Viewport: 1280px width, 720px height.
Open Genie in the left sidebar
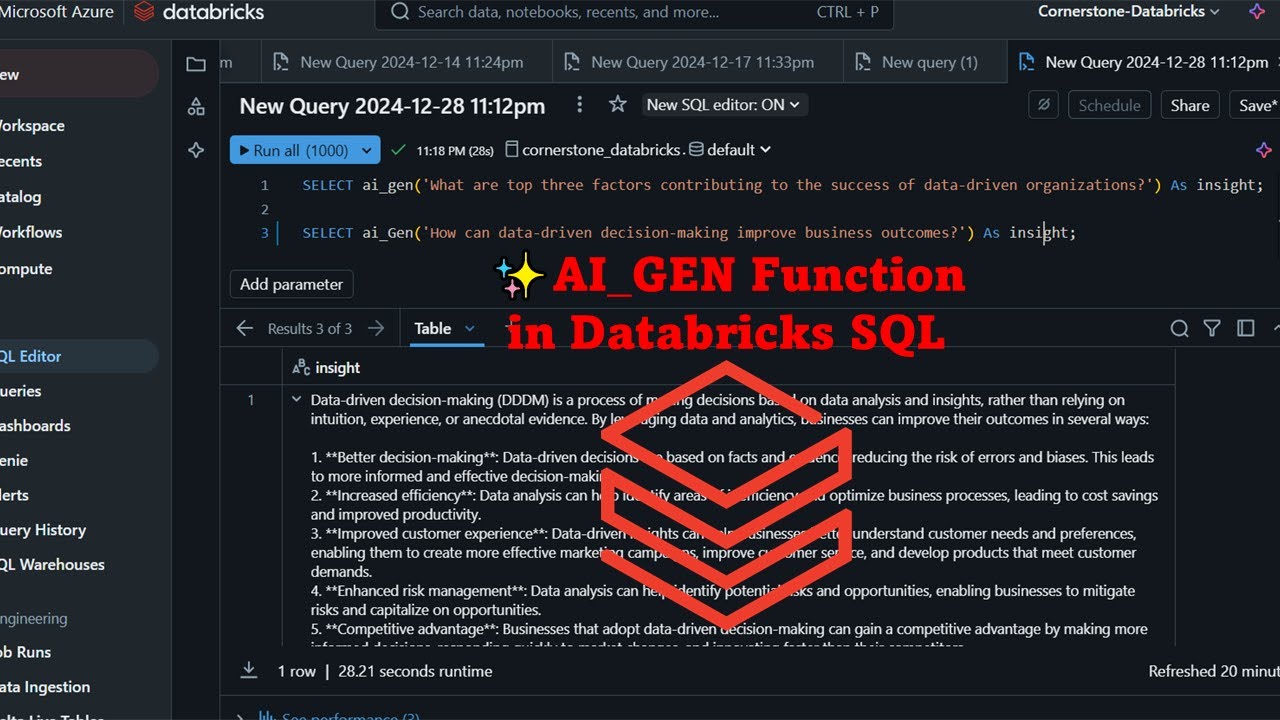(14, 461)
